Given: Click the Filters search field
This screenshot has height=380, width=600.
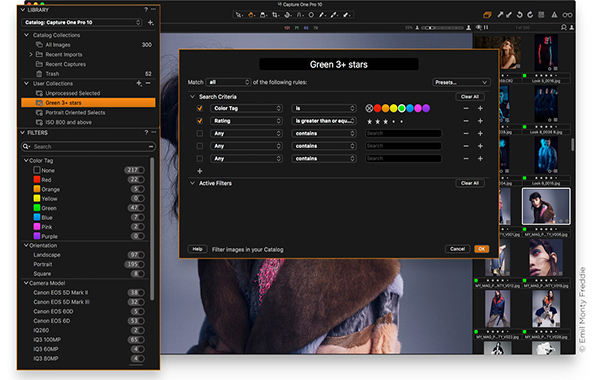Looking at the screenshot, I should tap(88, 147).
